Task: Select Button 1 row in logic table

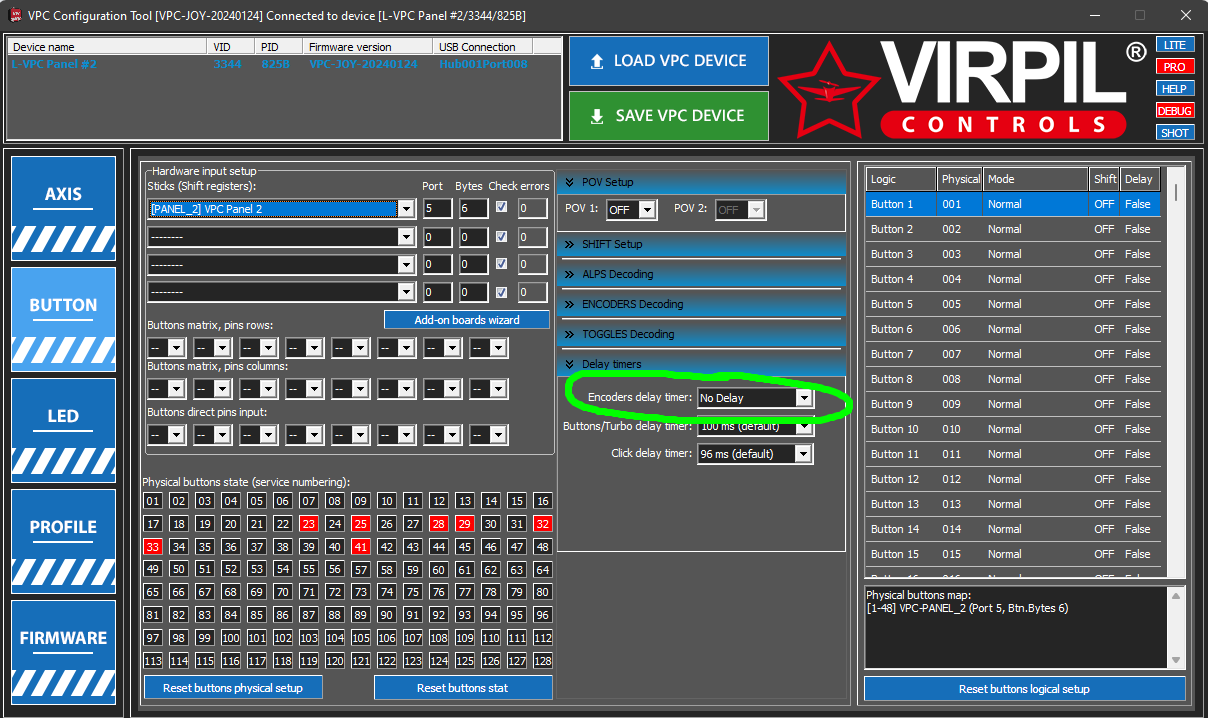Action: 1013,204
